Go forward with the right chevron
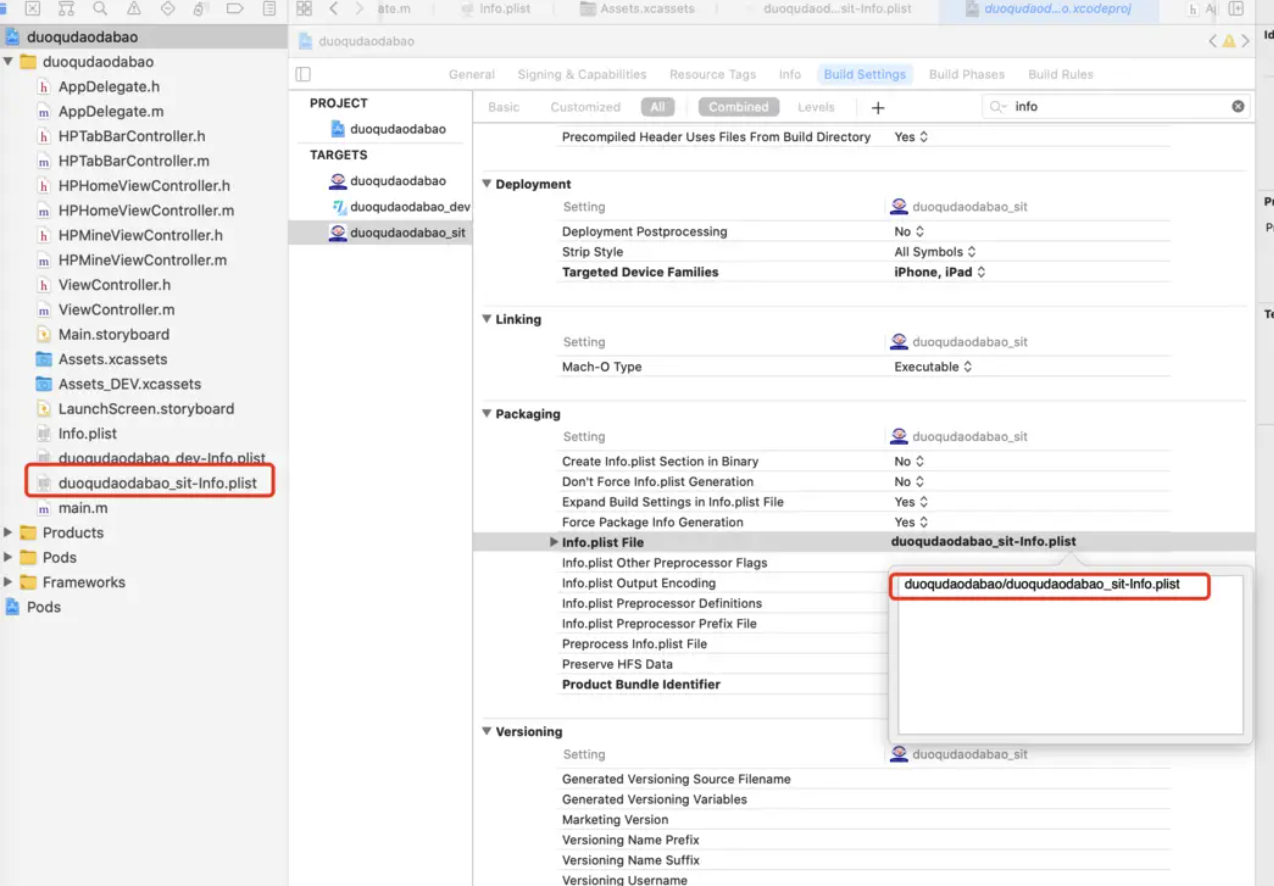The image size is (1274, 886). 358,9
